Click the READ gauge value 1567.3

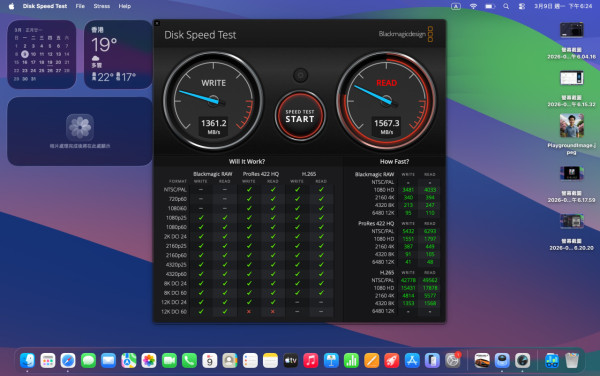point(386,123)
